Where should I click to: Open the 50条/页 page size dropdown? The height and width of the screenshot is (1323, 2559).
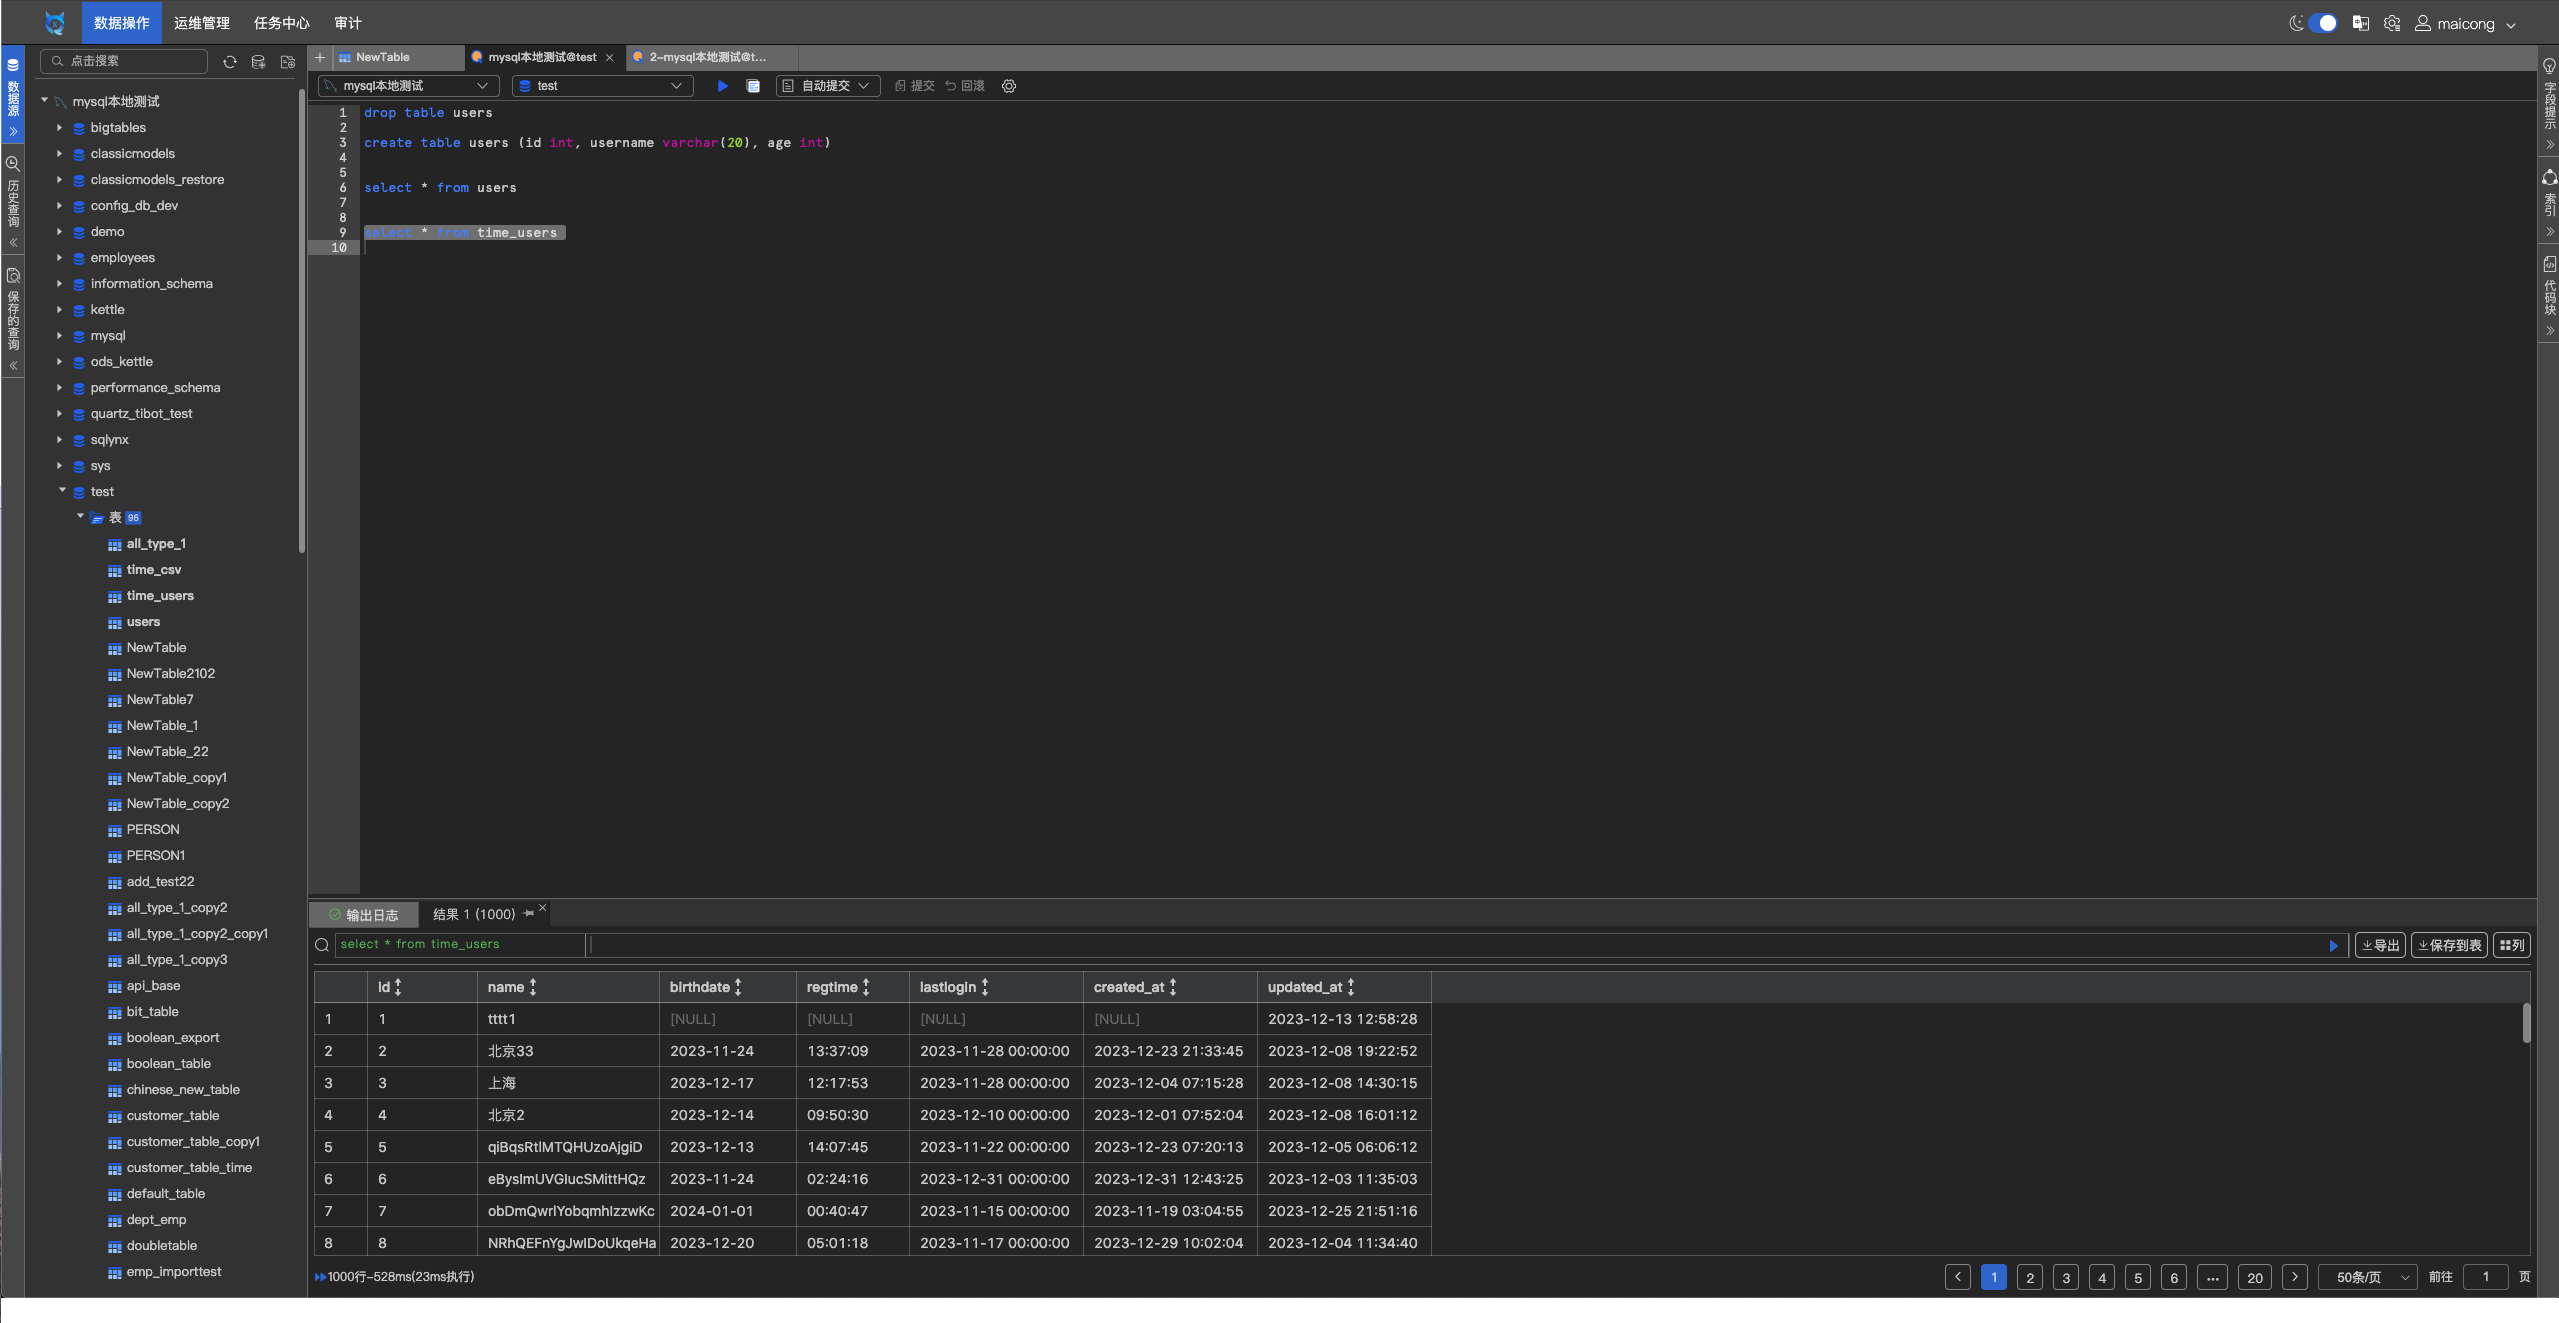(x=2368, y=1277)
